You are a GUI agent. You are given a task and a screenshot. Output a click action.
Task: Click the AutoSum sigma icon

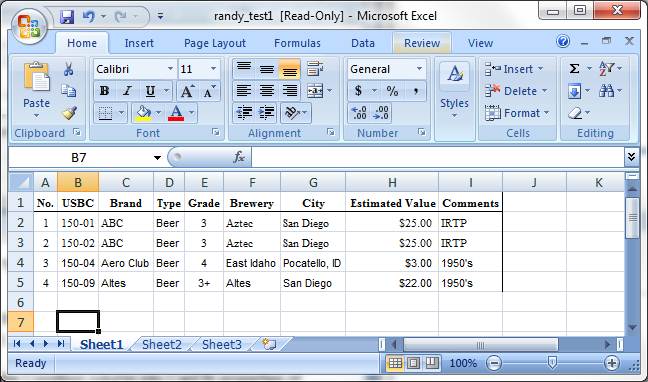tap(574, 69)
